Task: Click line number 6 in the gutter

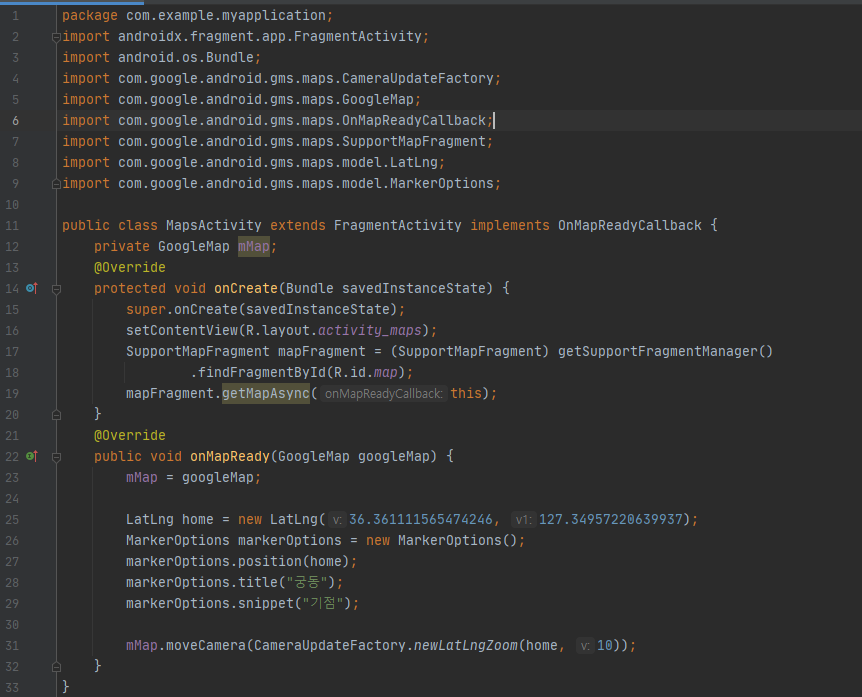Action: click(15, 120)
